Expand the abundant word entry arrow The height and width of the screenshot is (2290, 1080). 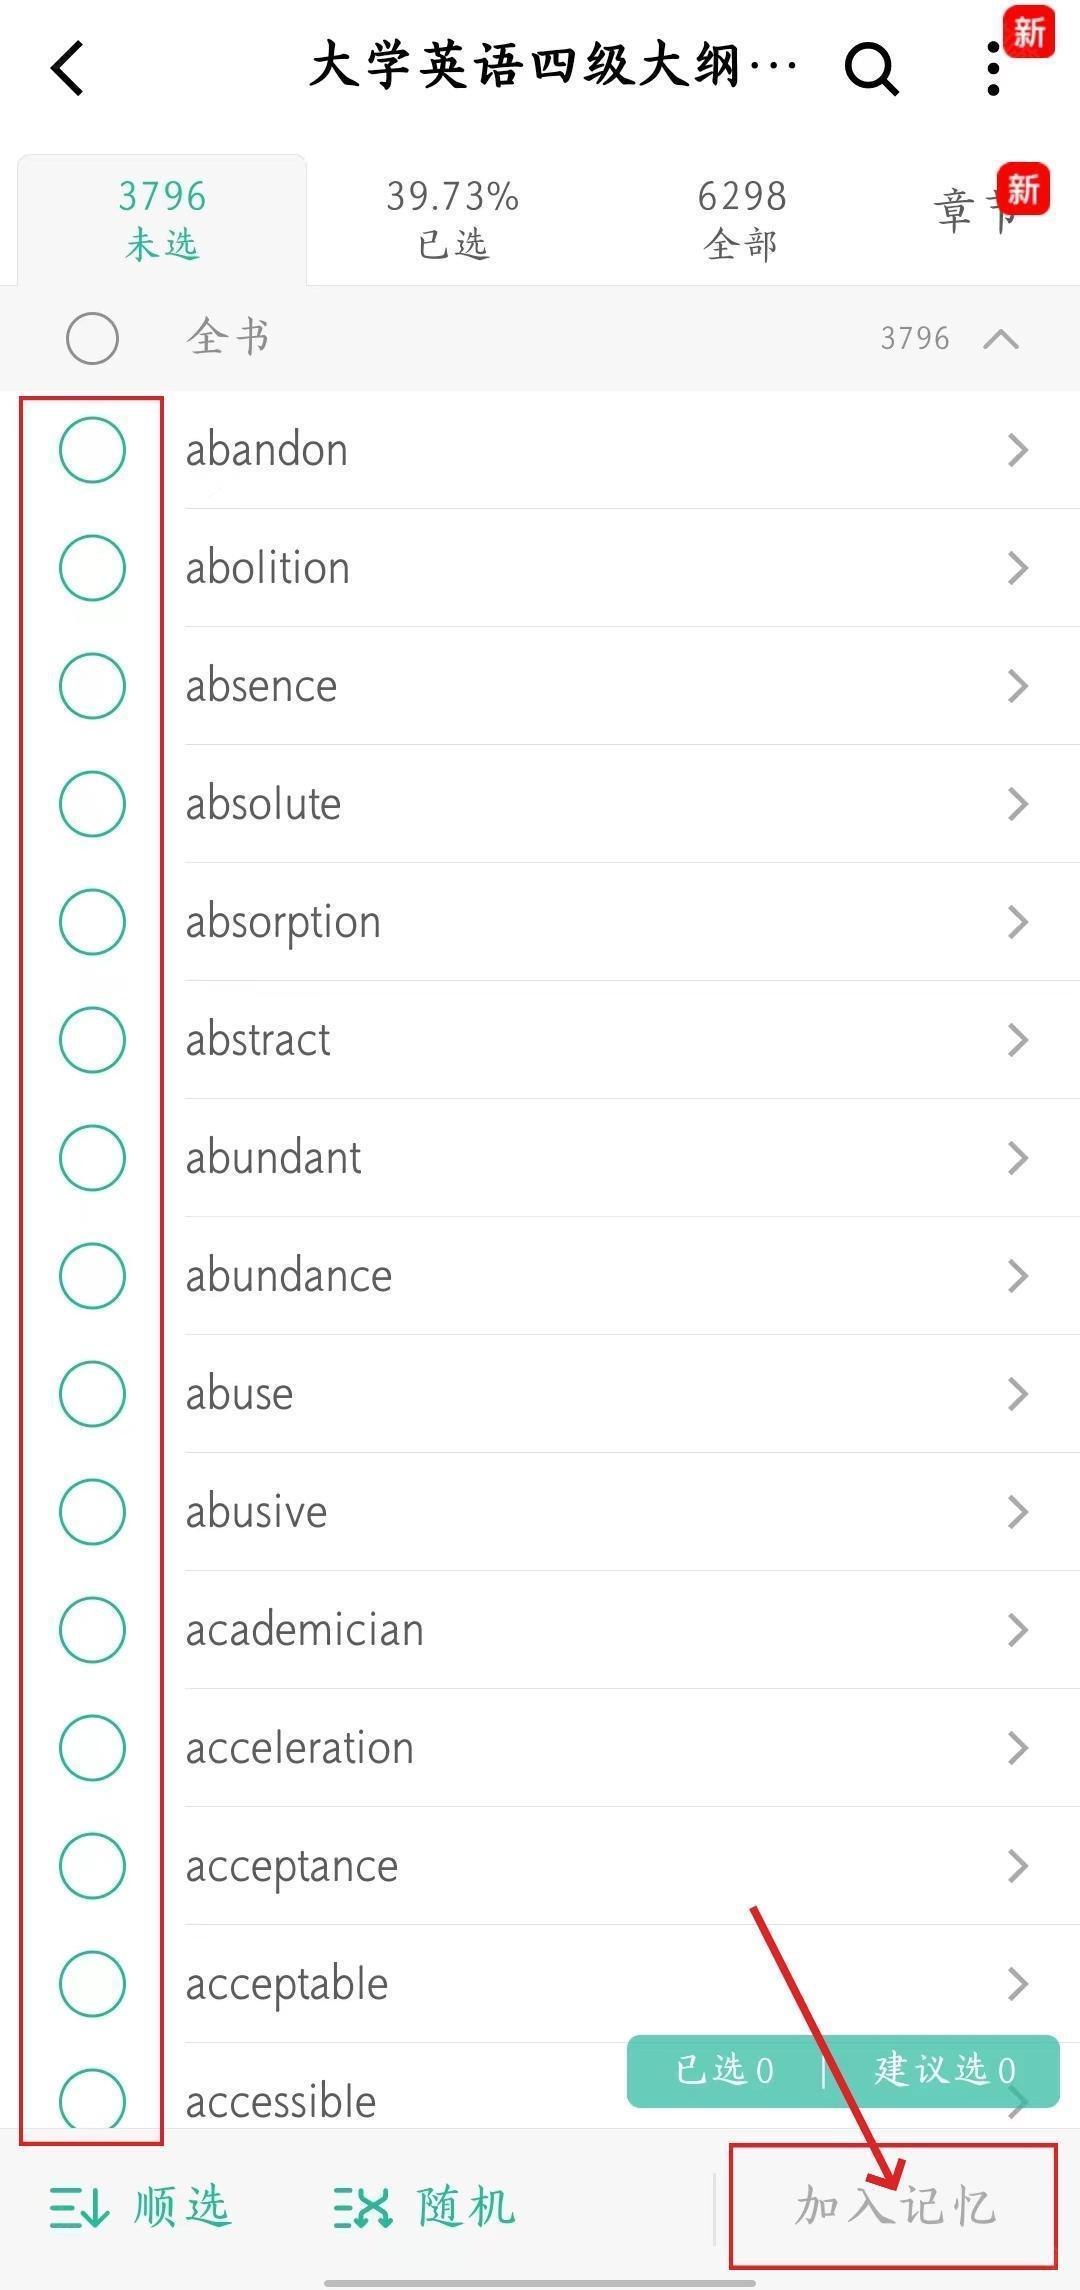[x=1018, y=1159]
